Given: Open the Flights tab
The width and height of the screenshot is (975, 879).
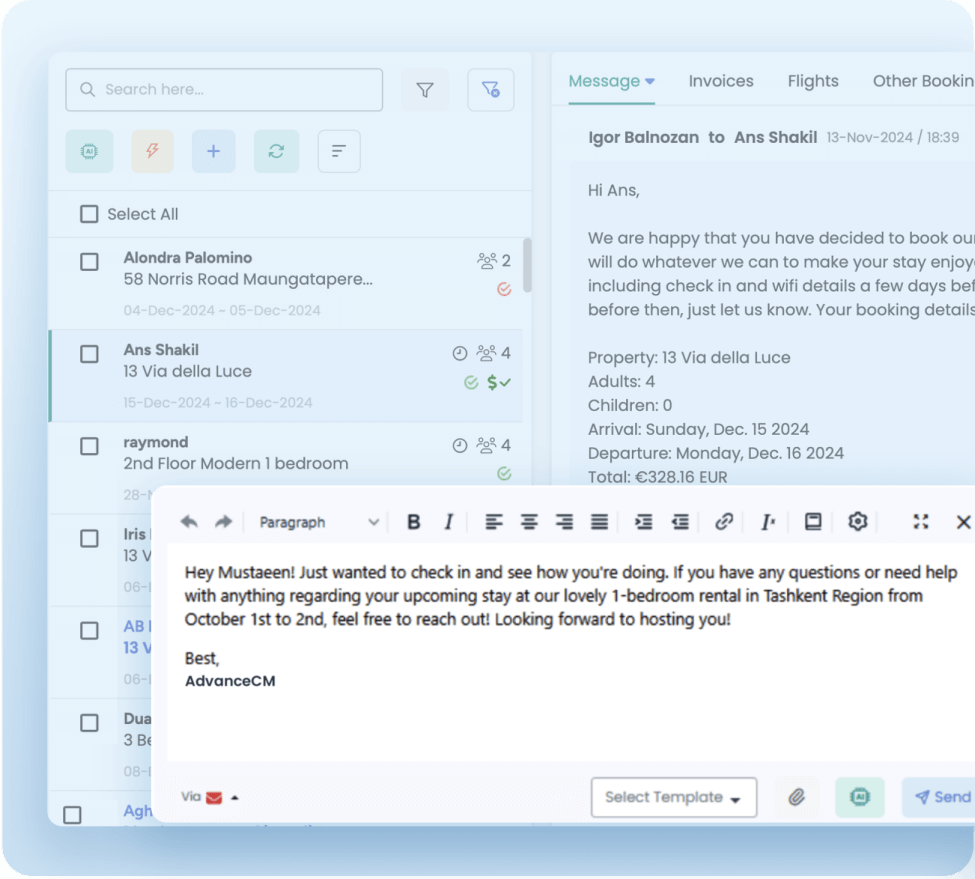Looking at the screenshot, I should point(813,81).
